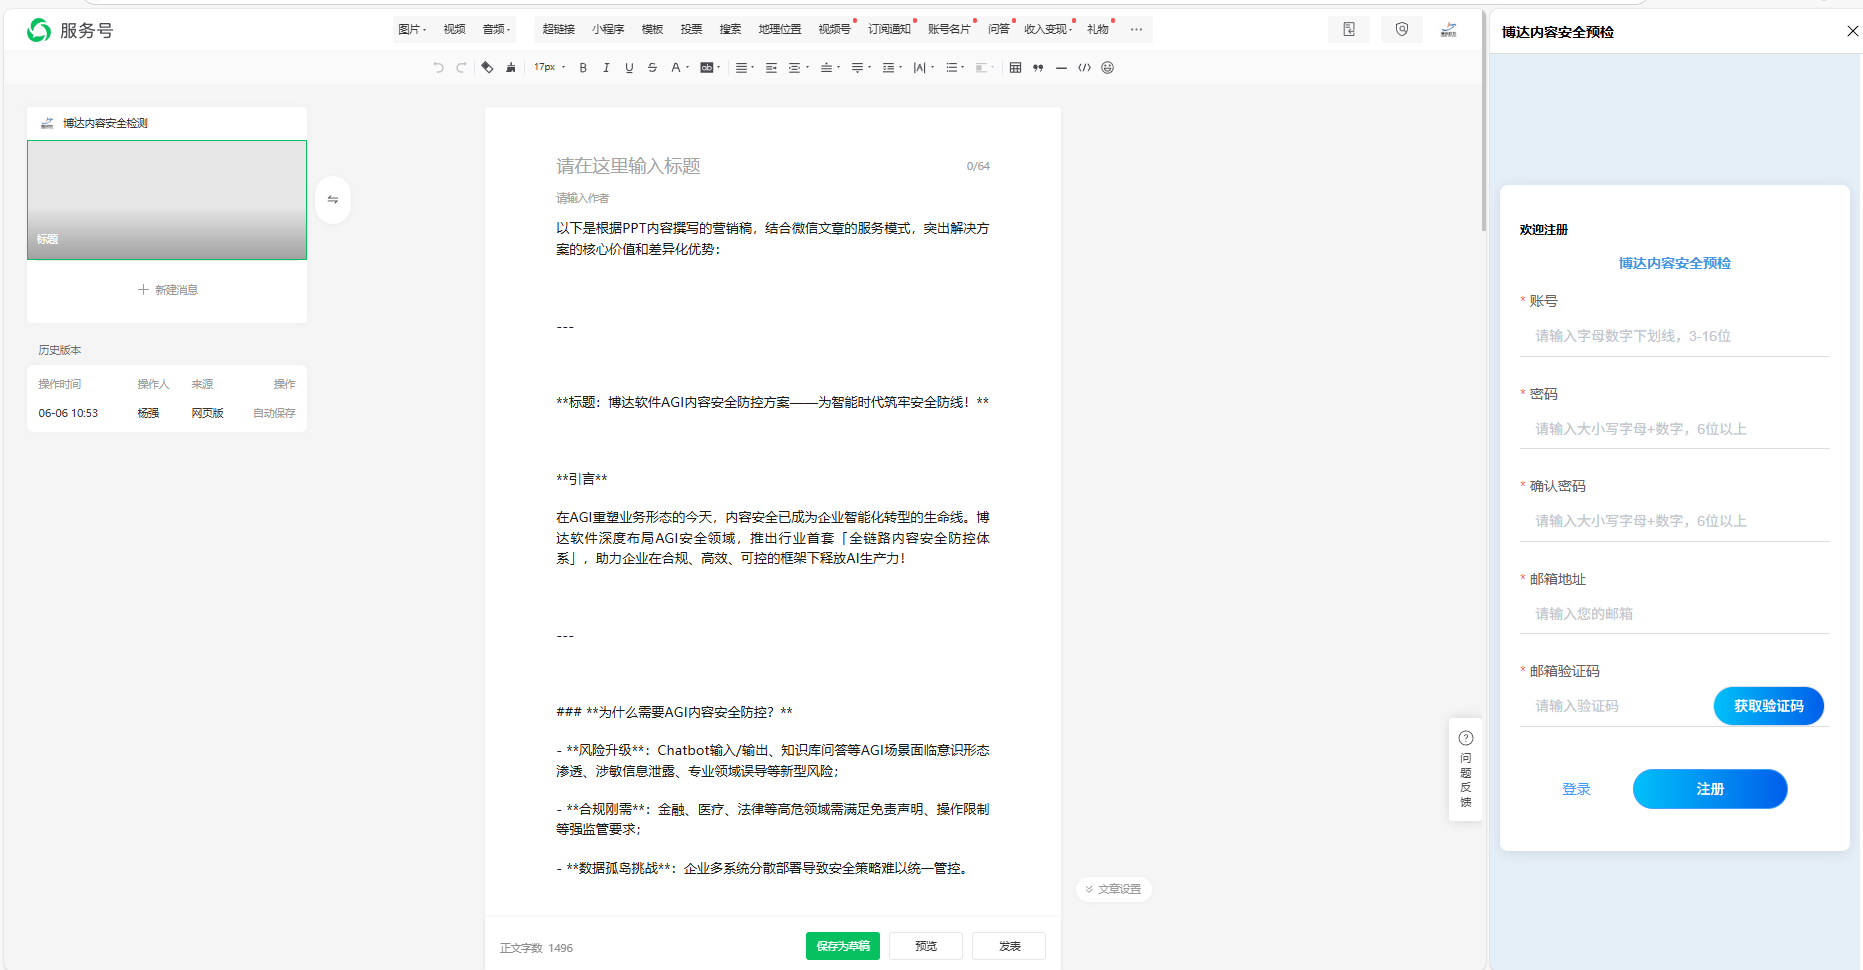Expand the 图片 insert dropdown
1863x970 pixels.
pyautogui.click(x=412, y=29)
